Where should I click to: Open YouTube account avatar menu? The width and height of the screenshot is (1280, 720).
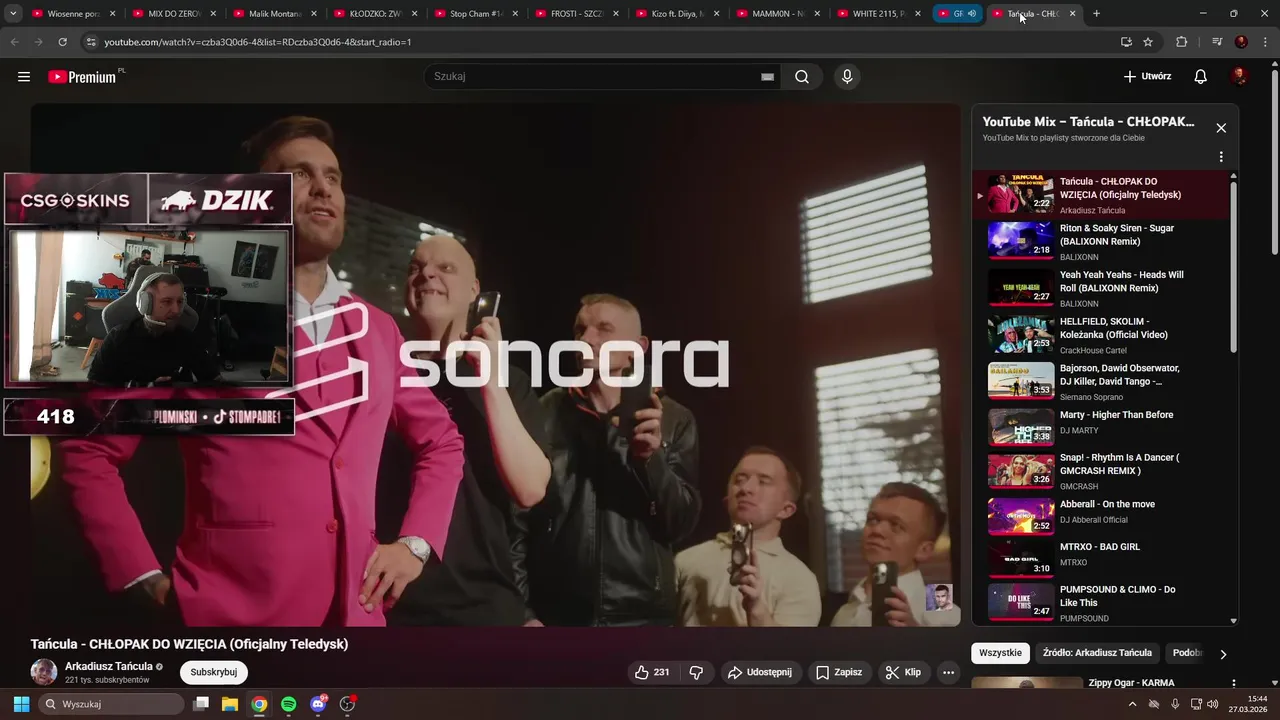point(1239,76)
